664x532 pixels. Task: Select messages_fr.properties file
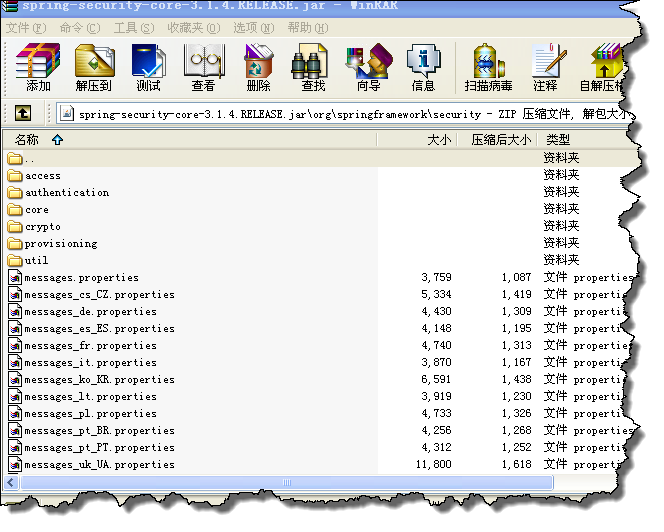click(82, 345)
